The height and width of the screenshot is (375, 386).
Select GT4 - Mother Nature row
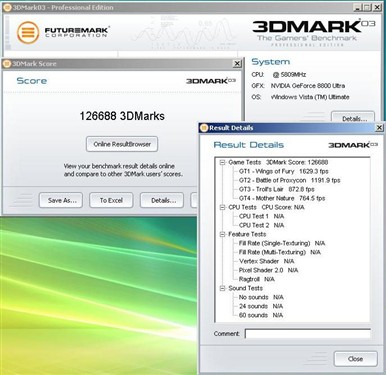(x=282, y=198)
